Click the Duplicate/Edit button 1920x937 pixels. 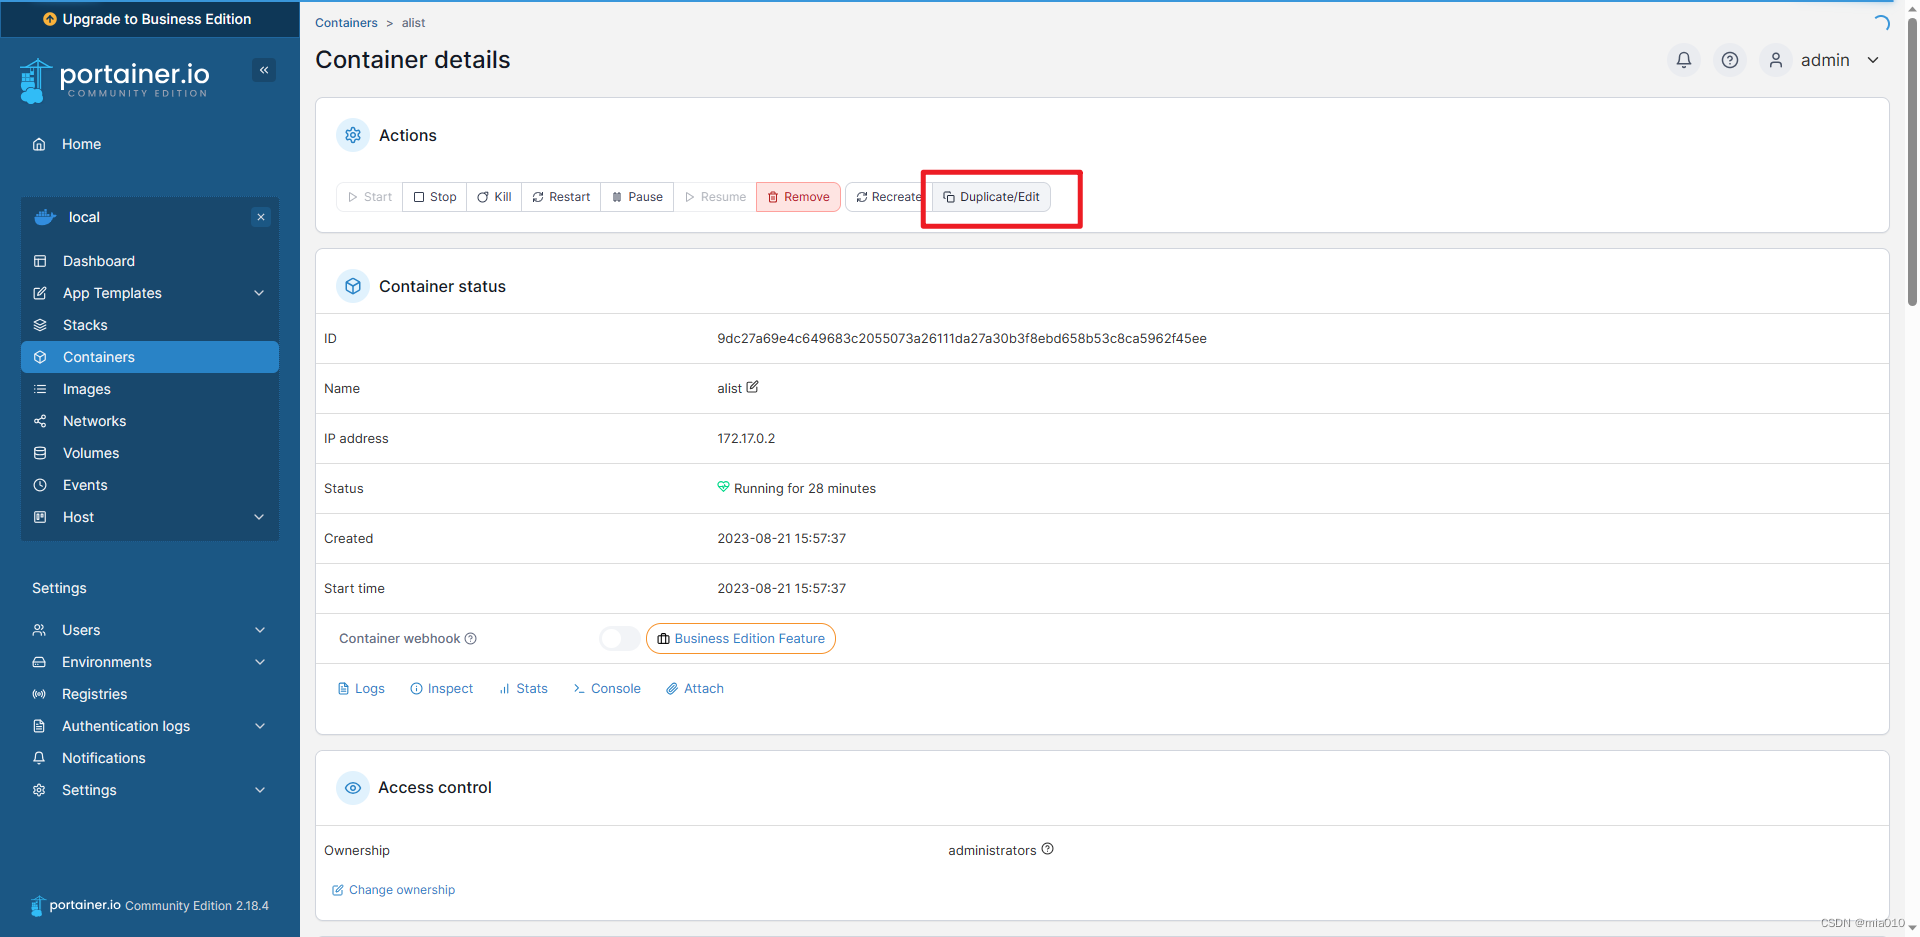(991, 197)
